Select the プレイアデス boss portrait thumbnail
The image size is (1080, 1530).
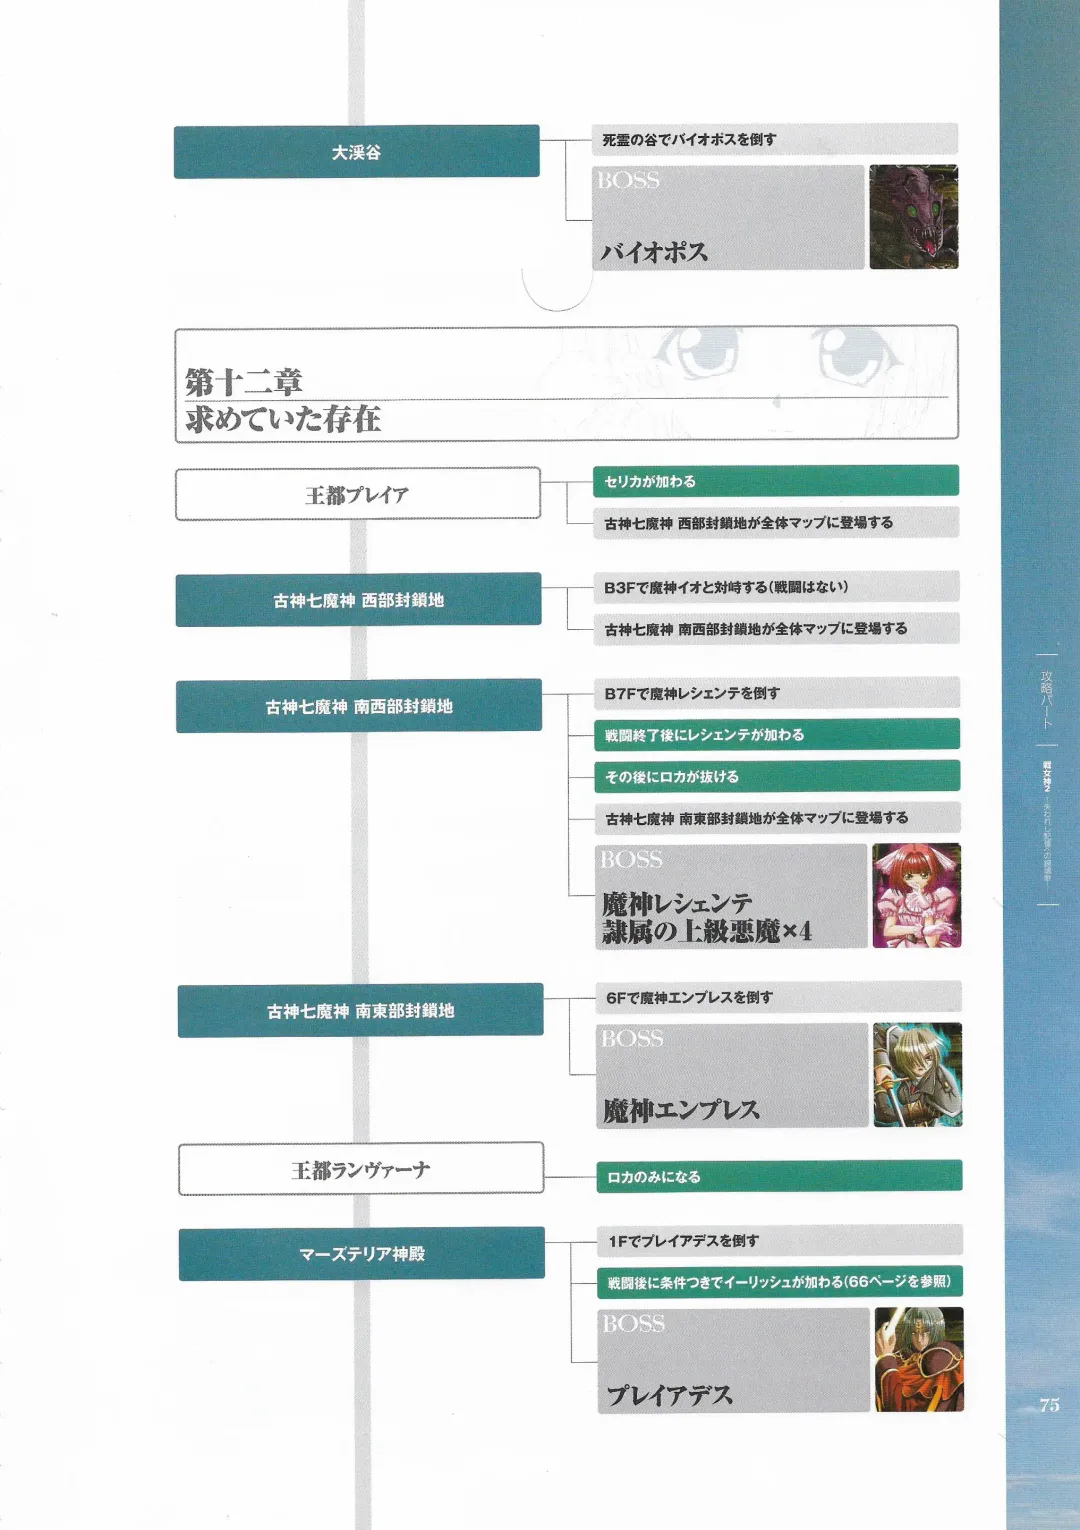point(918,1359)
